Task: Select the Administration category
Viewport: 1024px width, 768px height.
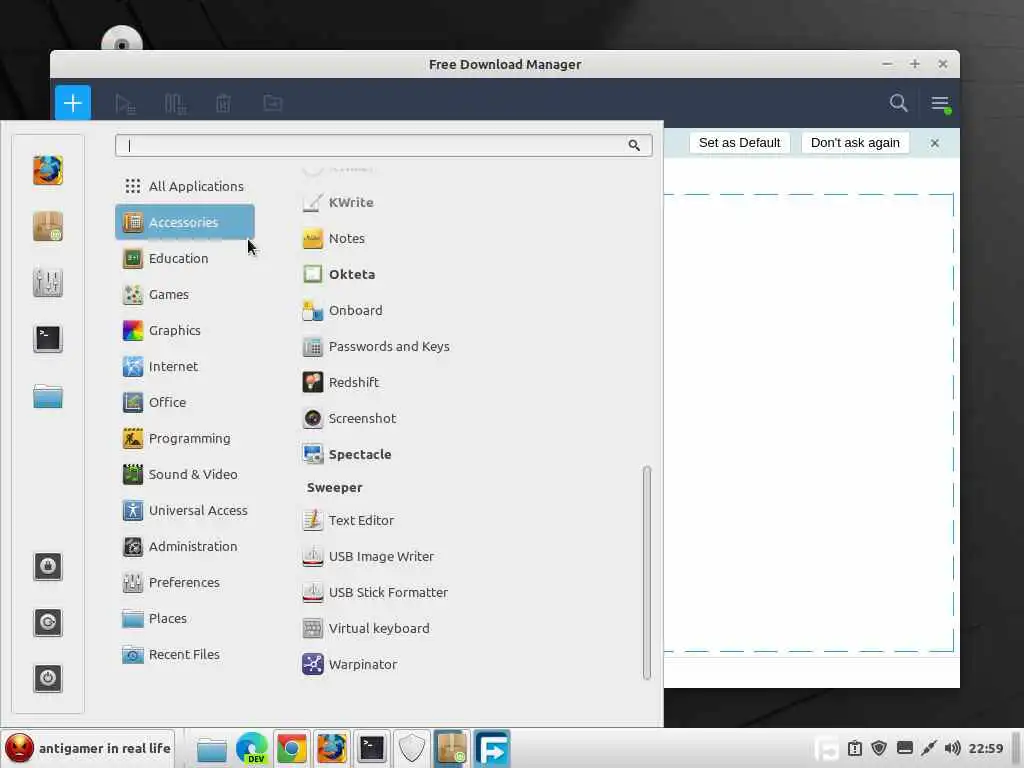Action: coord(185,546)
